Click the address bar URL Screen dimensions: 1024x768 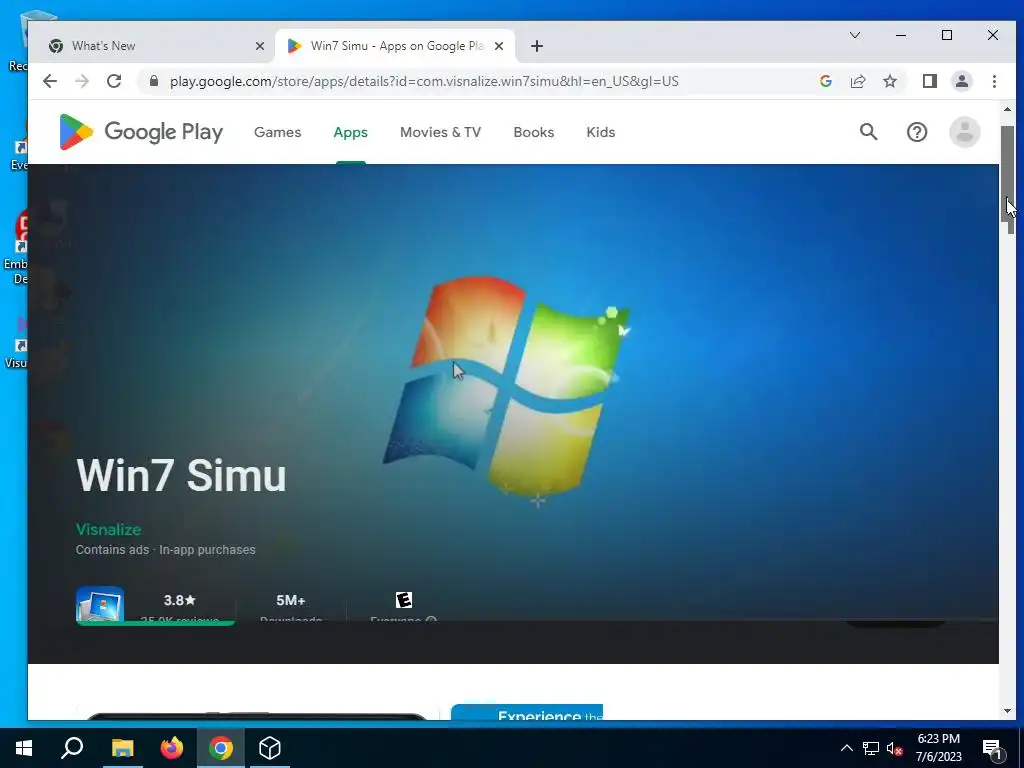[424, 81]
